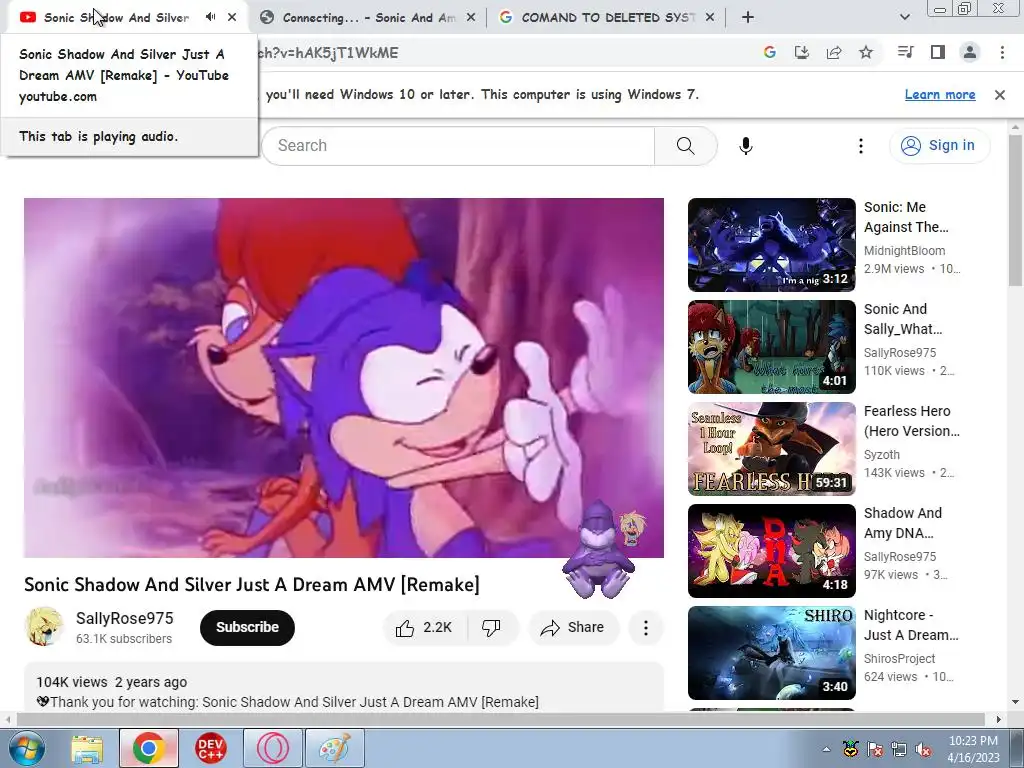Open Dev-C++ from the taskbar

tap(210, 748)
